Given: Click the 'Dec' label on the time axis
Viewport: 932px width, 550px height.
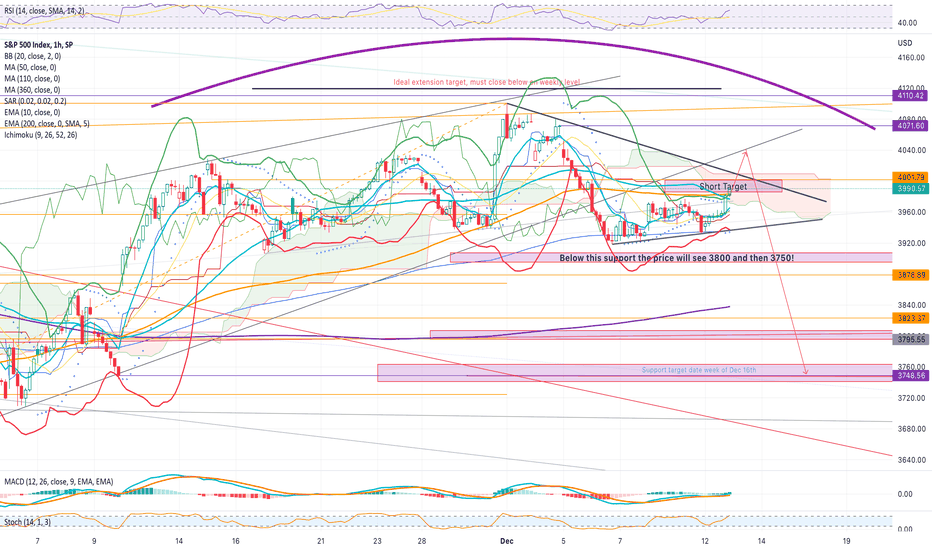Looking at the screenshot, I should pos(506,541).
